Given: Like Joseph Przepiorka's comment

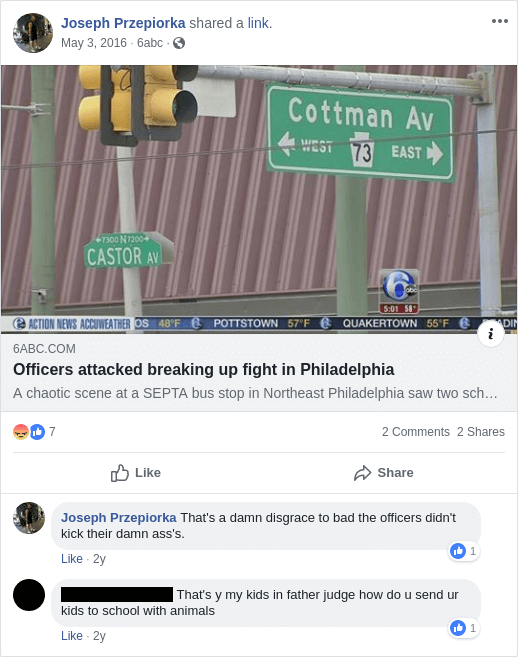Looking at the screenshot, I should 72,559.
